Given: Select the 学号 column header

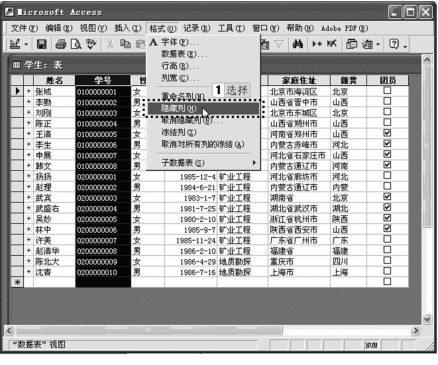Looking at the screenshot, I should 103,80.
